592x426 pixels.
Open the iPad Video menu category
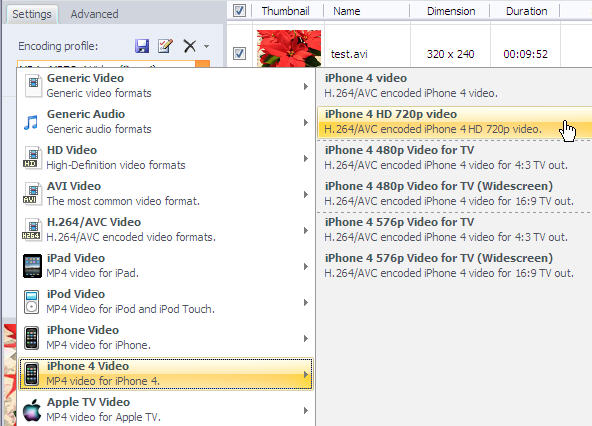click(x=166, y=265)
